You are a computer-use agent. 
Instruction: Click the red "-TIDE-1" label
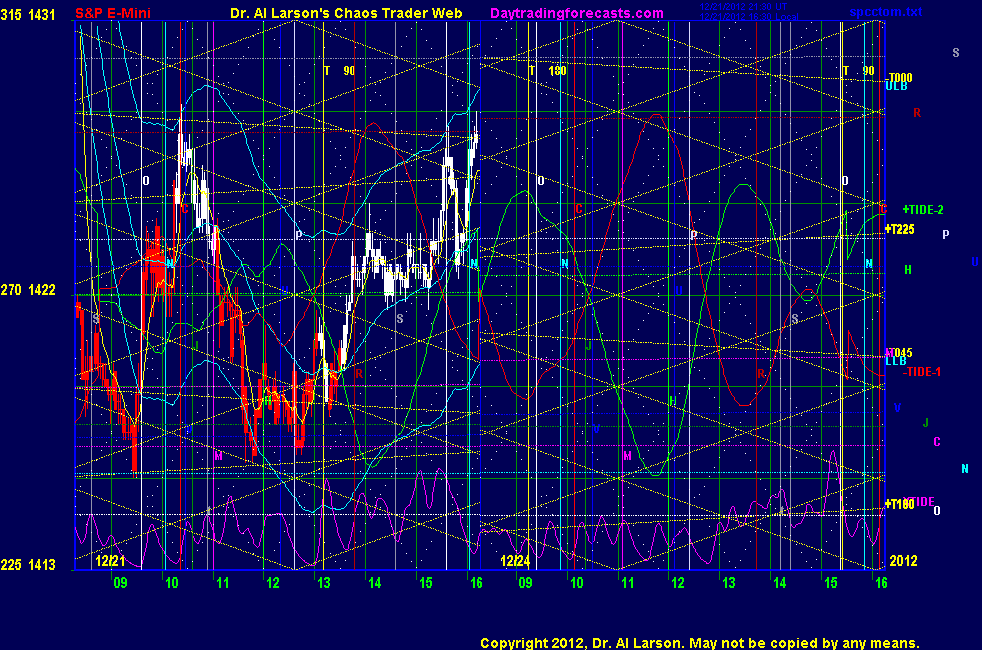(922, 372)
